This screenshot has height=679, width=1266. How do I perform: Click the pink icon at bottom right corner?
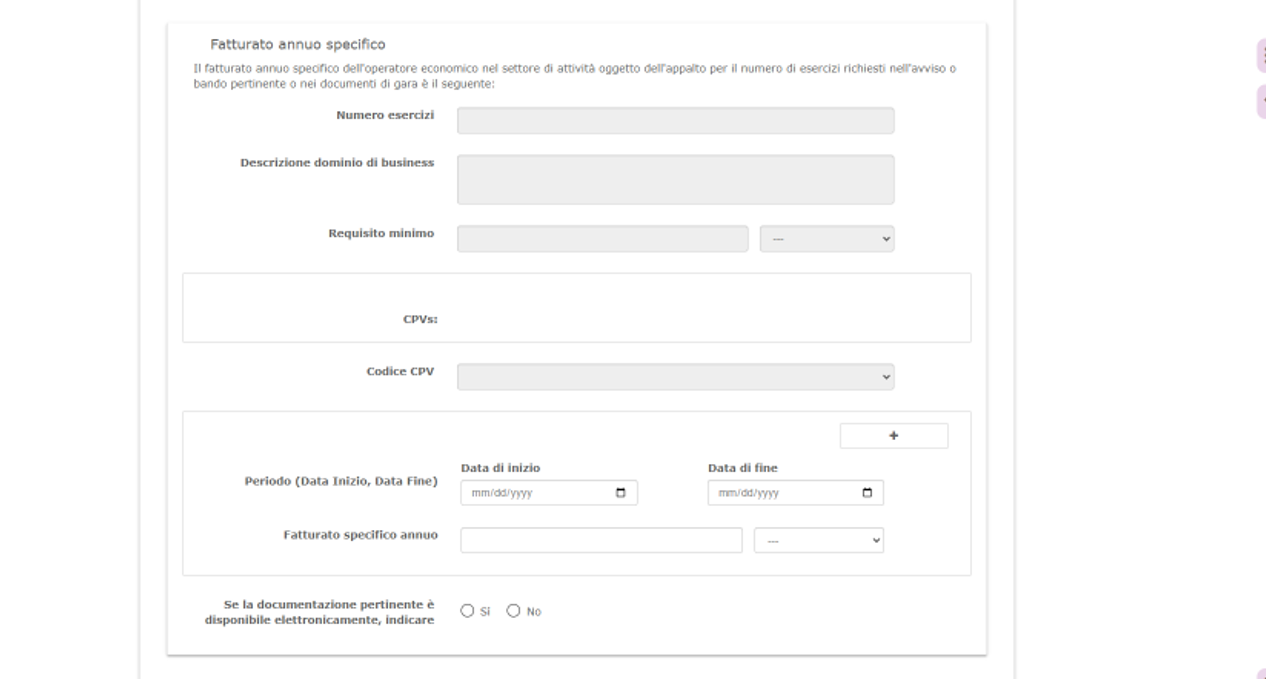pyautogui.click(x=1261, y=674)
